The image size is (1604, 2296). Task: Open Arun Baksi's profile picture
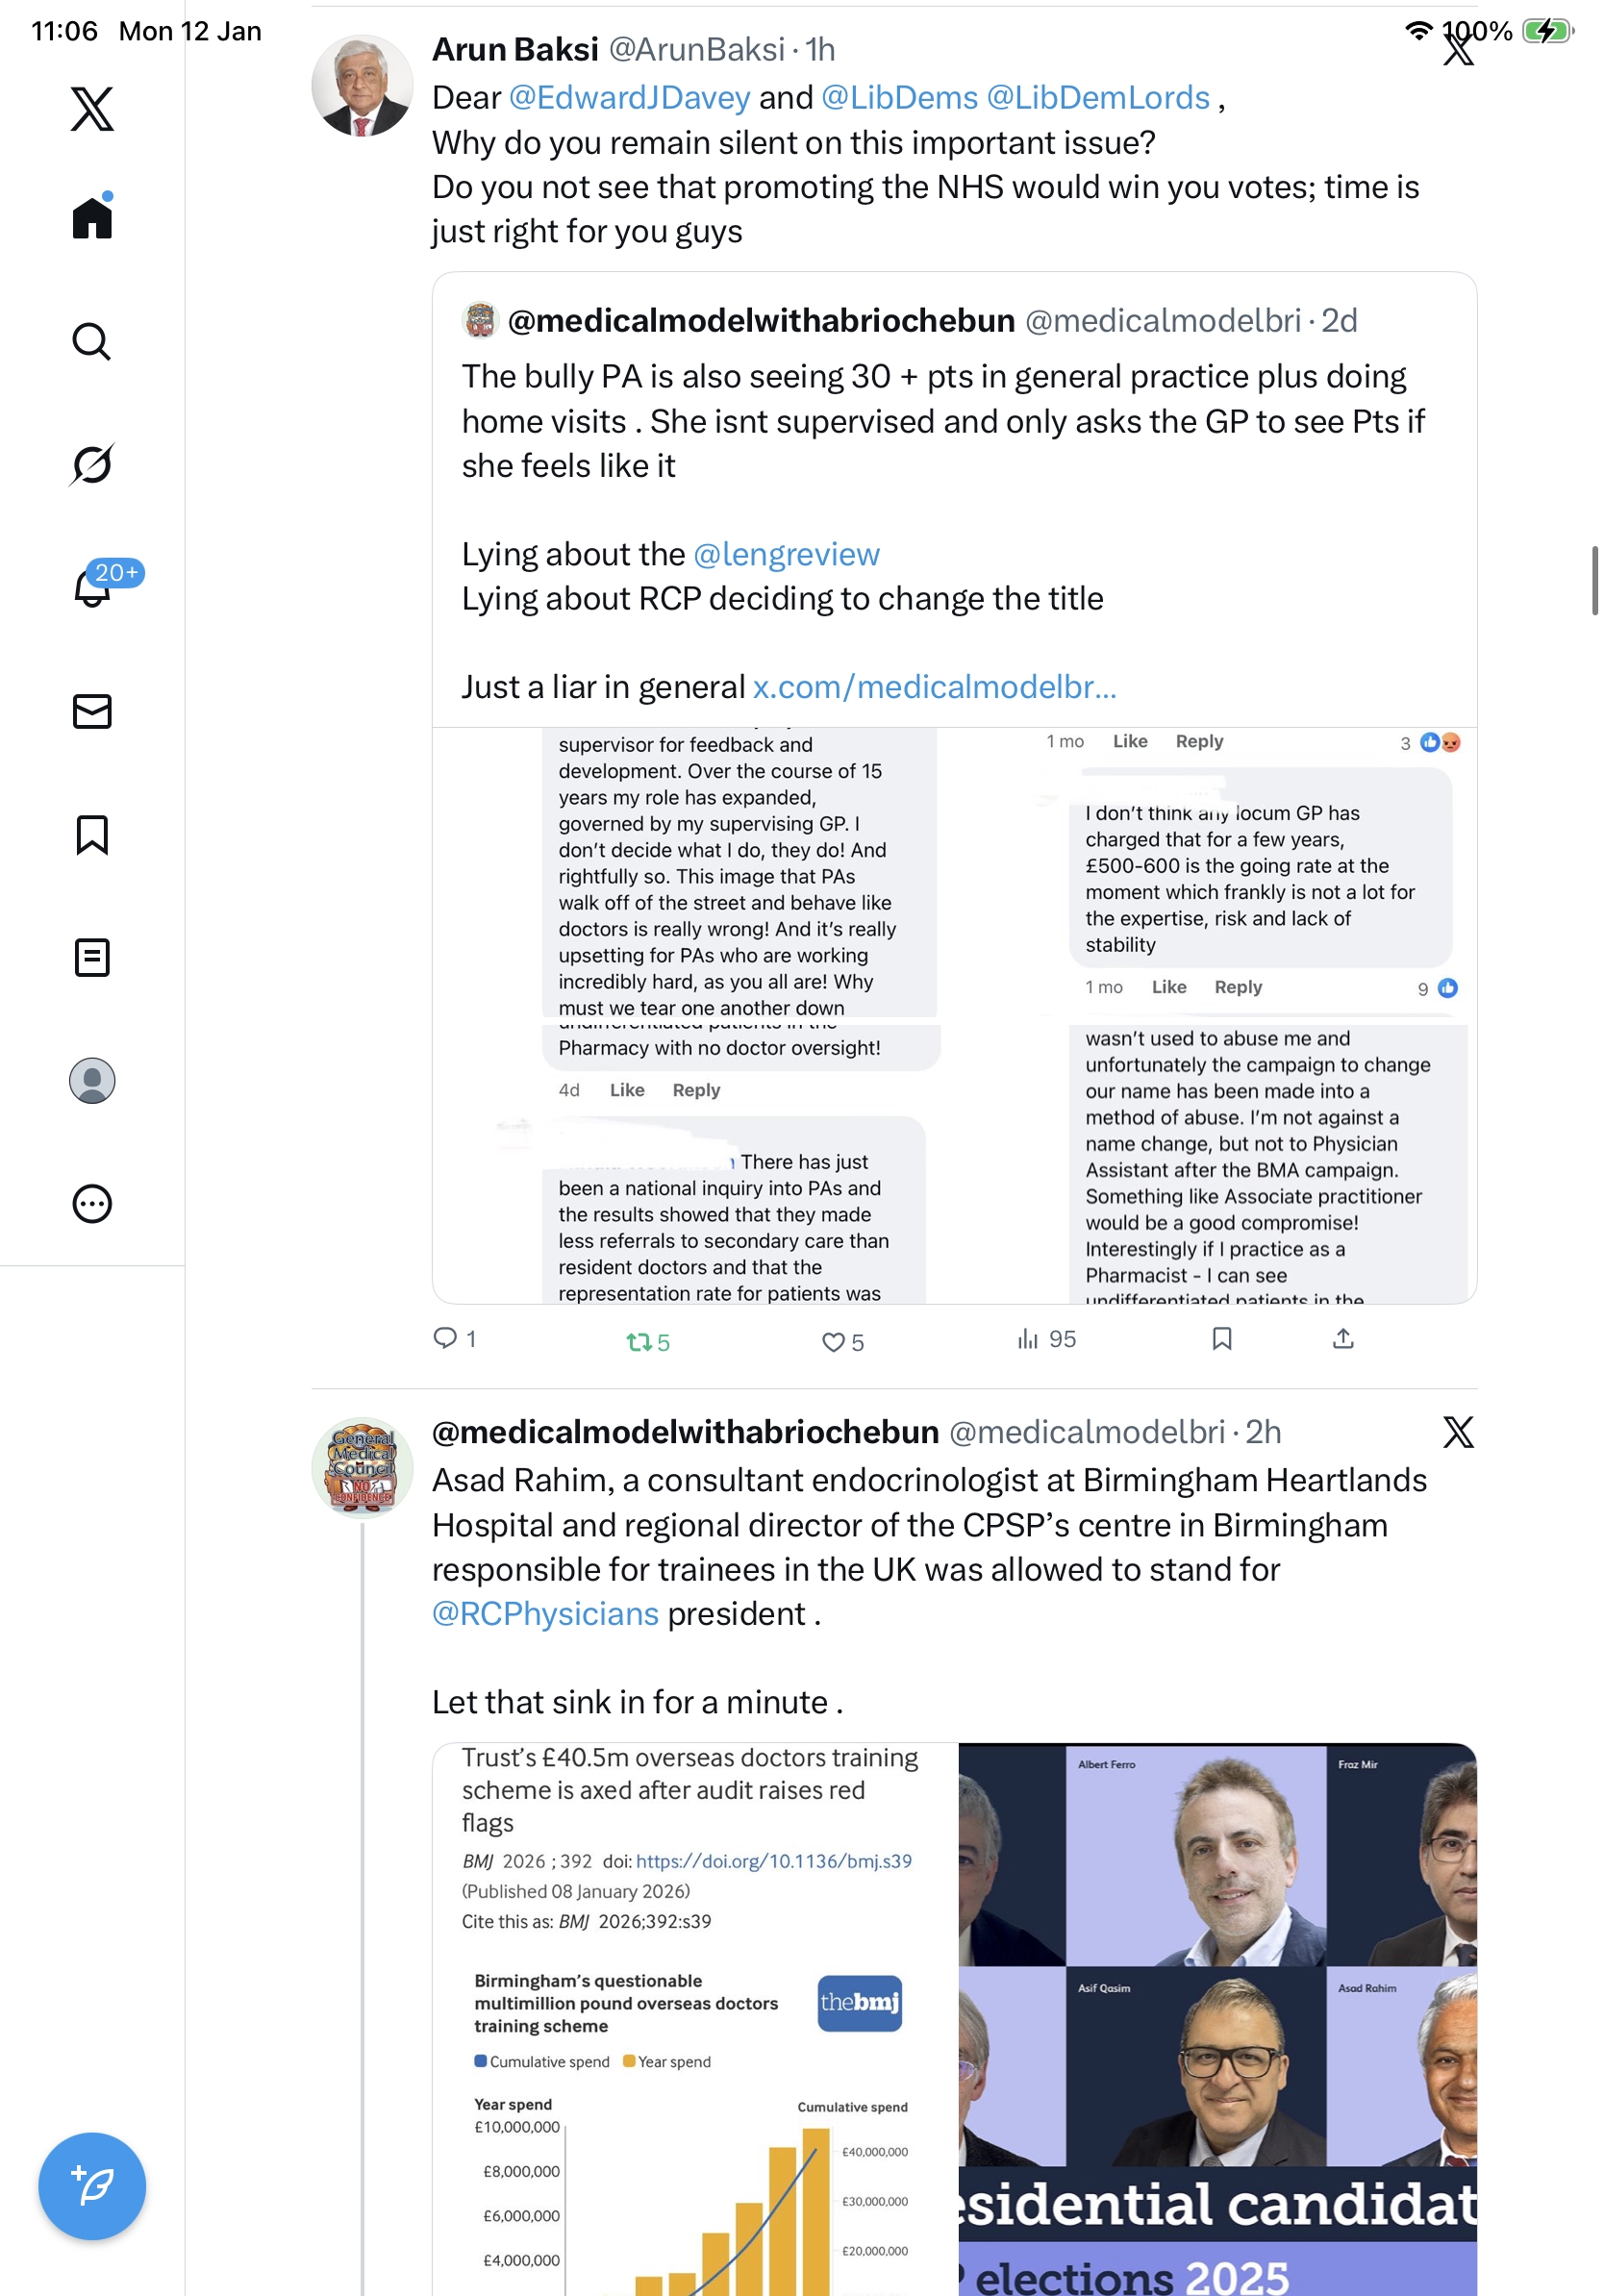(362, 86)
